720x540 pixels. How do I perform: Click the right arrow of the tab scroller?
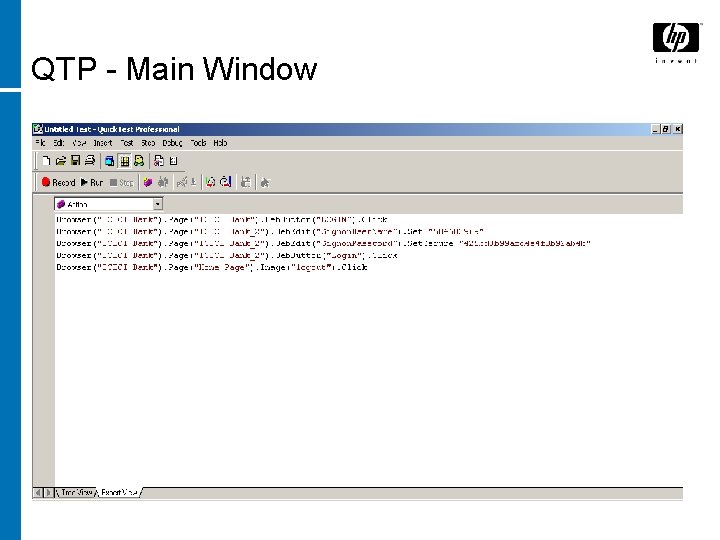49,493
